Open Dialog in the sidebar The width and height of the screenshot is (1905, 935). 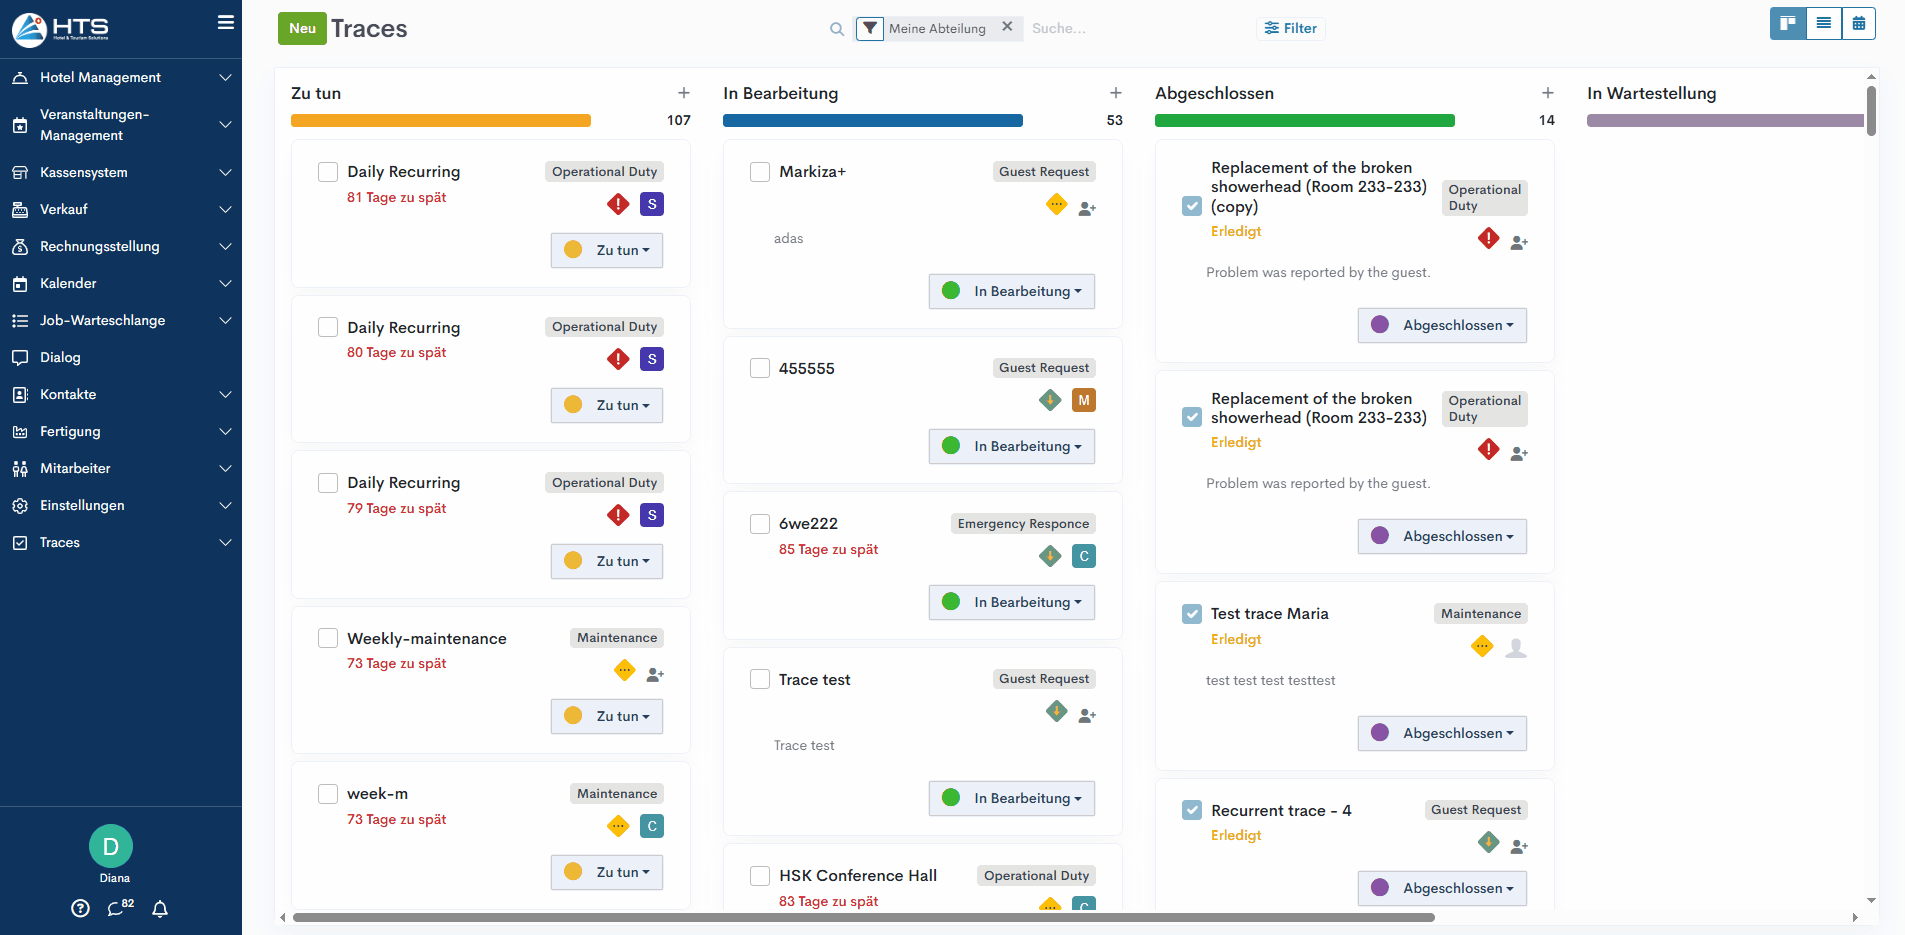point(60,357)
